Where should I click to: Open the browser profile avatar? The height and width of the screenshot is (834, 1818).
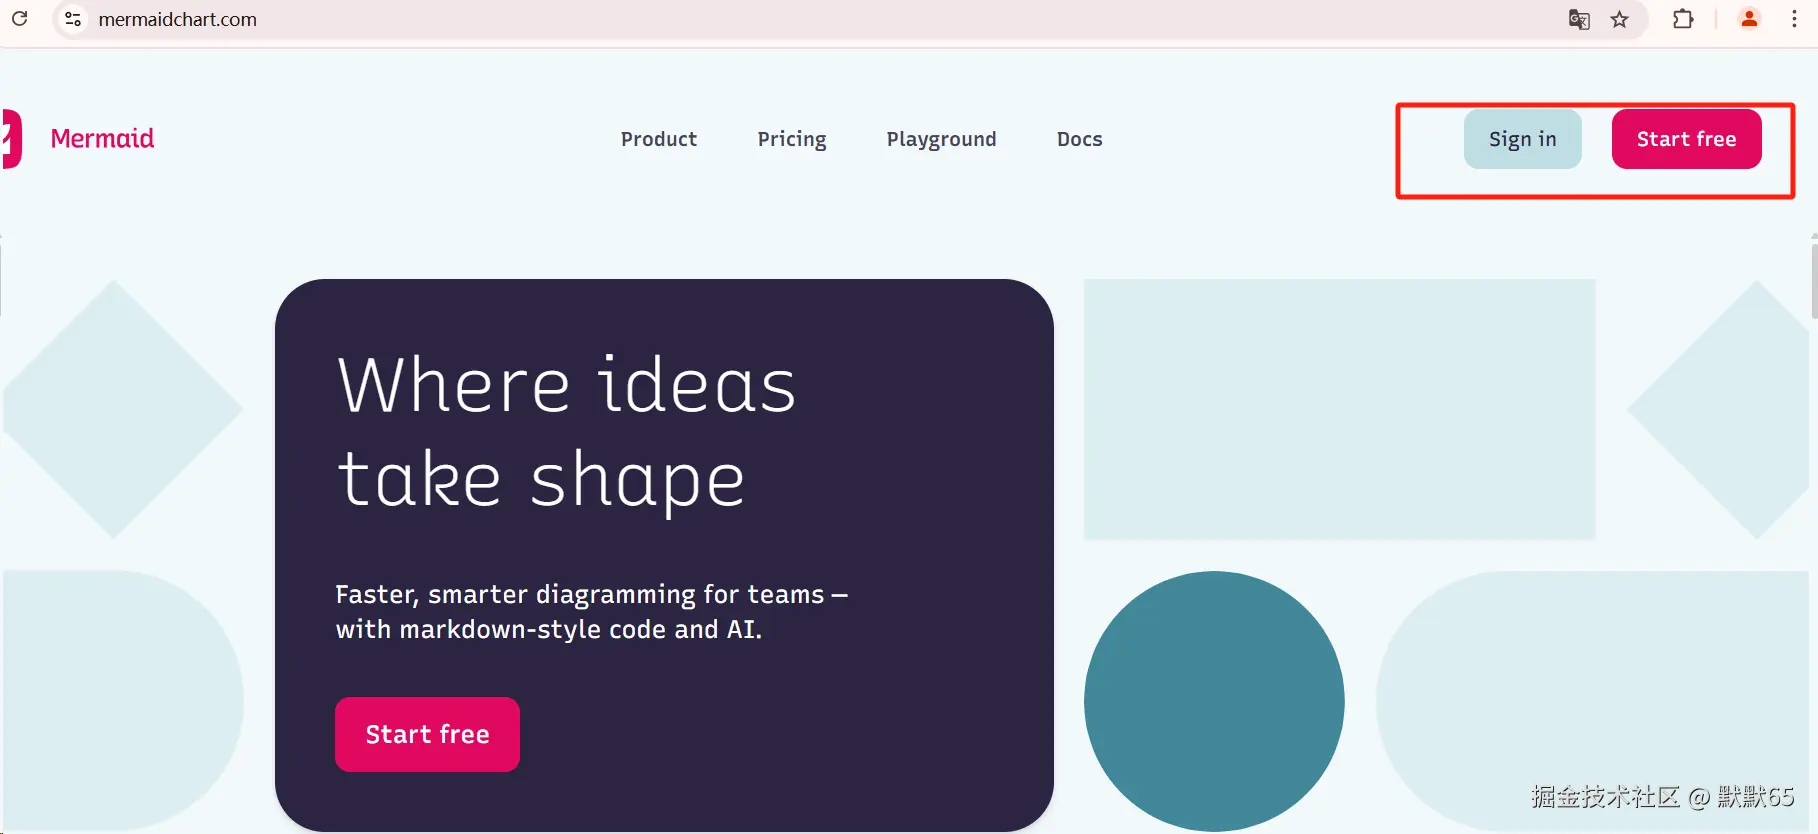(1749, 19)
